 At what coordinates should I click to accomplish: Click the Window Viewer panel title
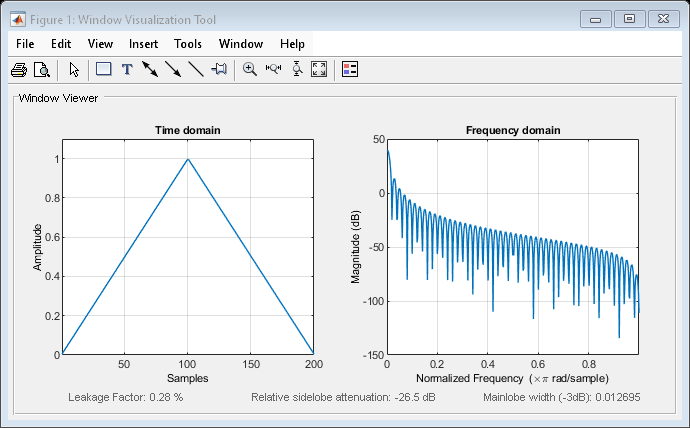pos(59,98)
